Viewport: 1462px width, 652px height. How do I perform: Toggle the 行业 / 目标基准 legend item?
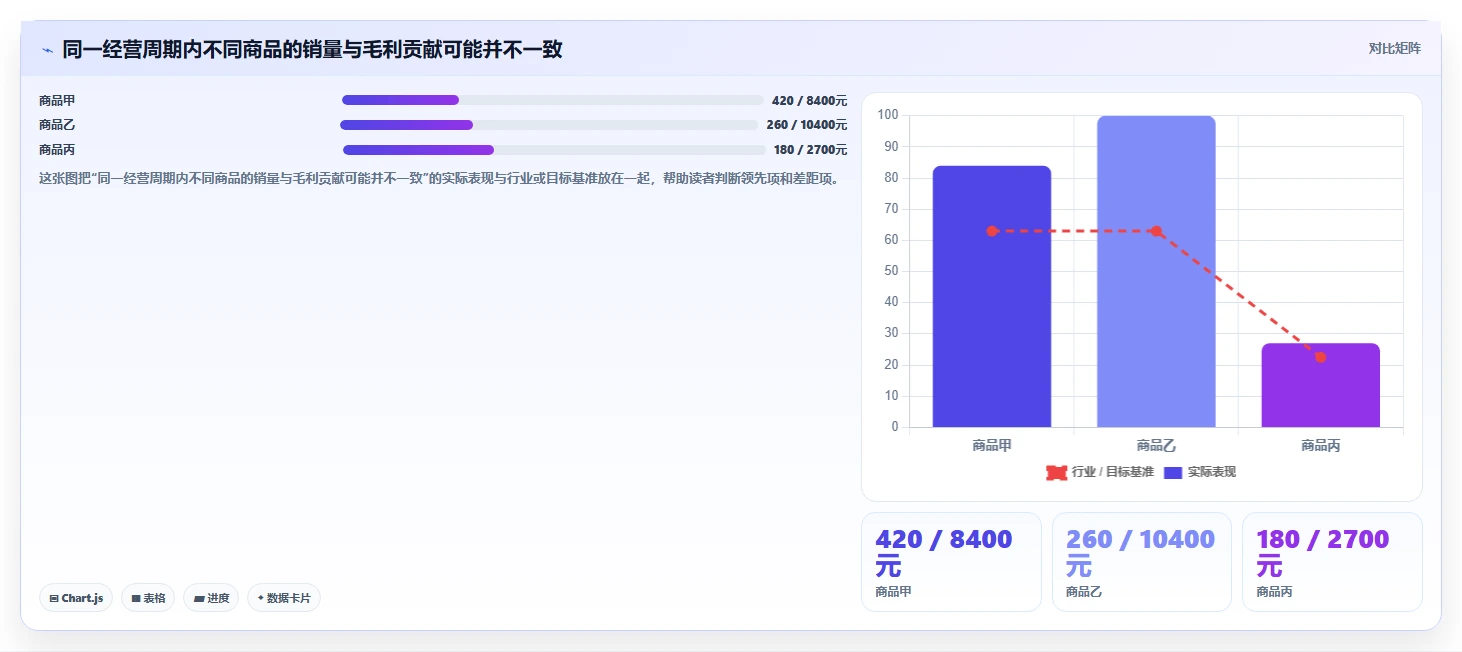click(1100, 472)
